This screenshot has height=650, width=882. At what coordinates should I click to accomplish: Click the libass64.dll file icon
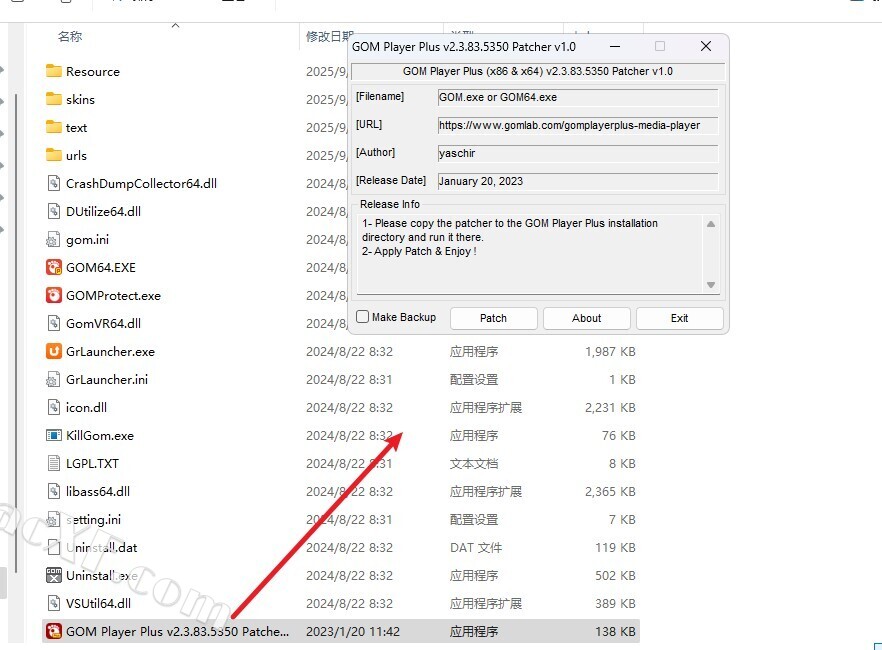pos(53,491)
